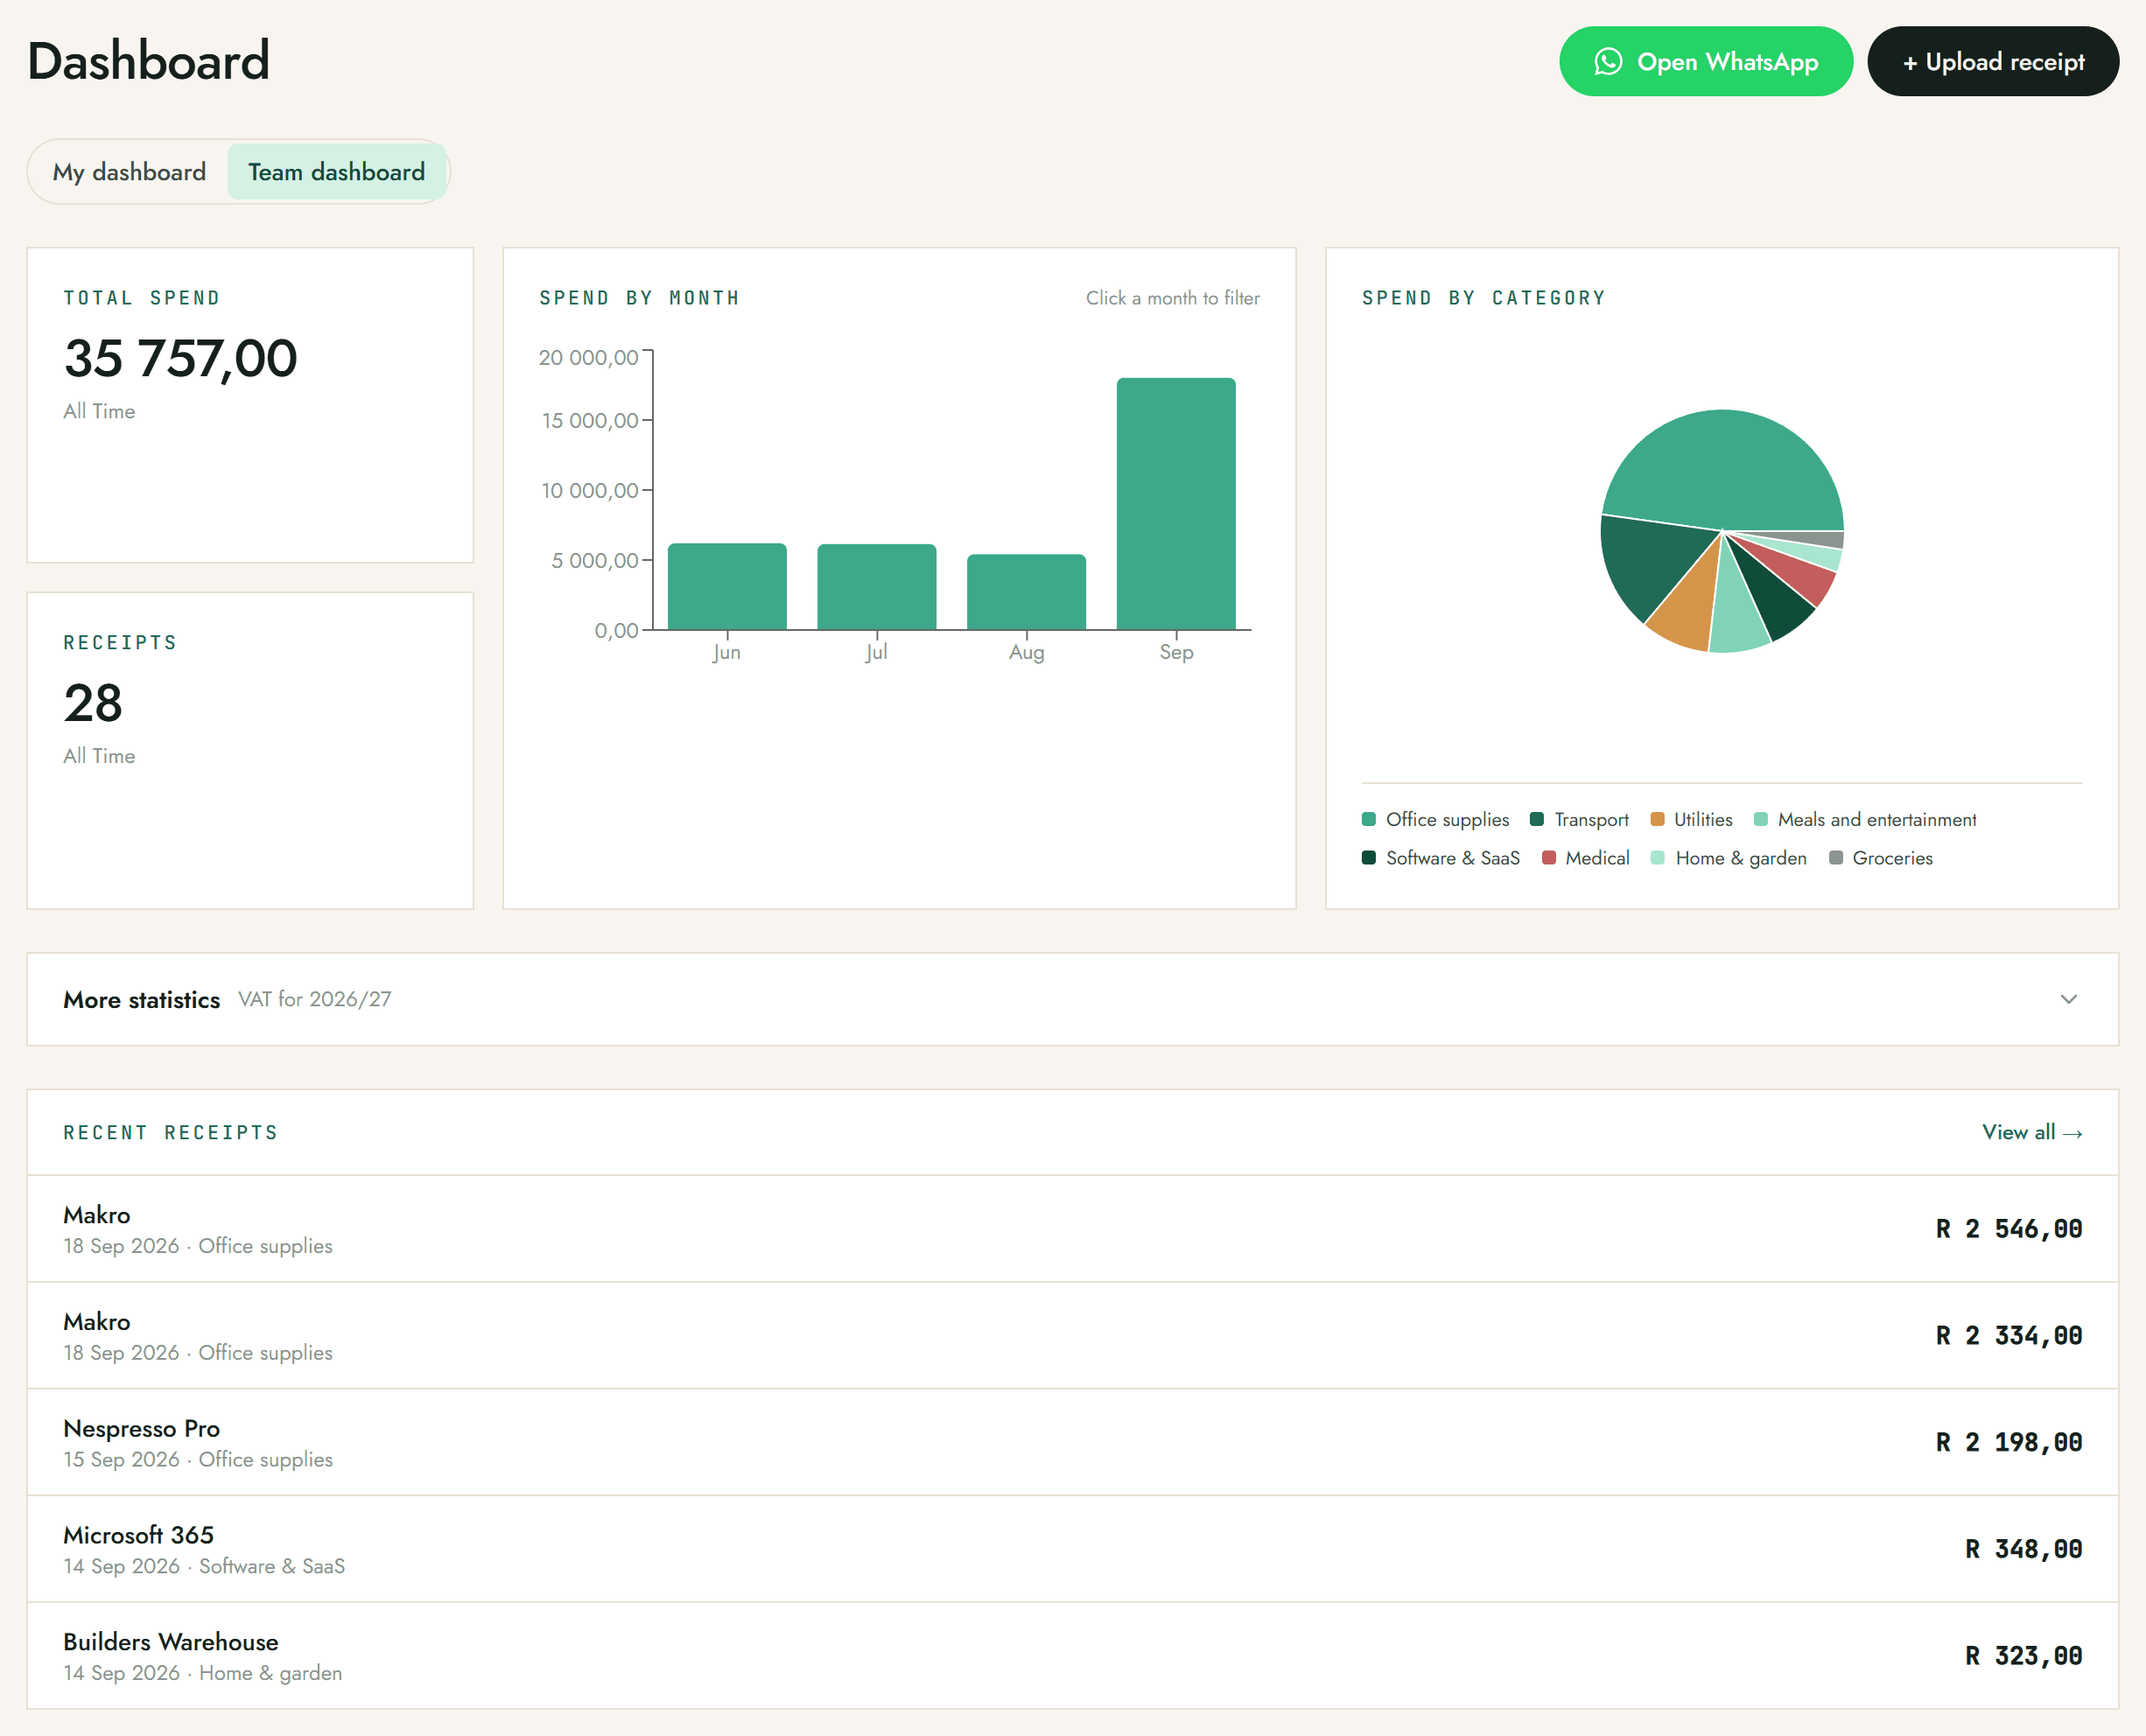2146x1736 pixels.
Task: Click the Groceries legend swatch
Action: (x=1836, y=858)
